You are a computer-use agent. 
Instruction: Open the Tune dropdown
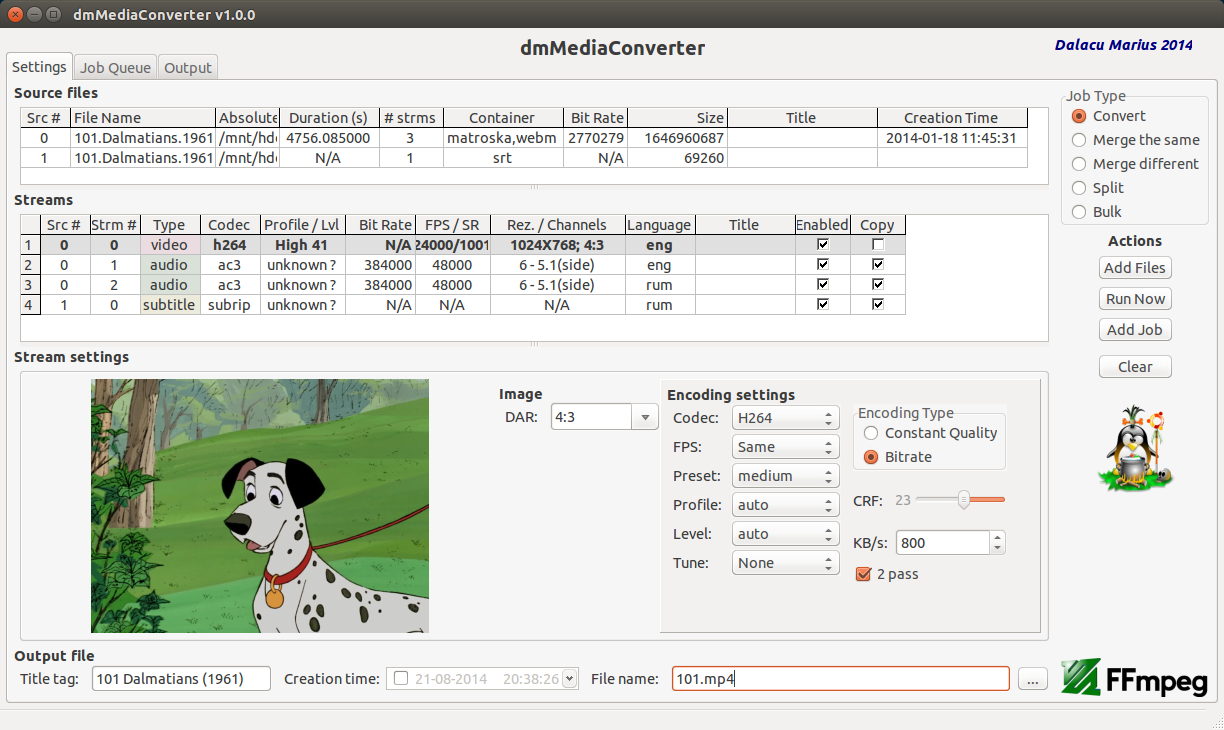pyautogui.click(x=785, y=563)
